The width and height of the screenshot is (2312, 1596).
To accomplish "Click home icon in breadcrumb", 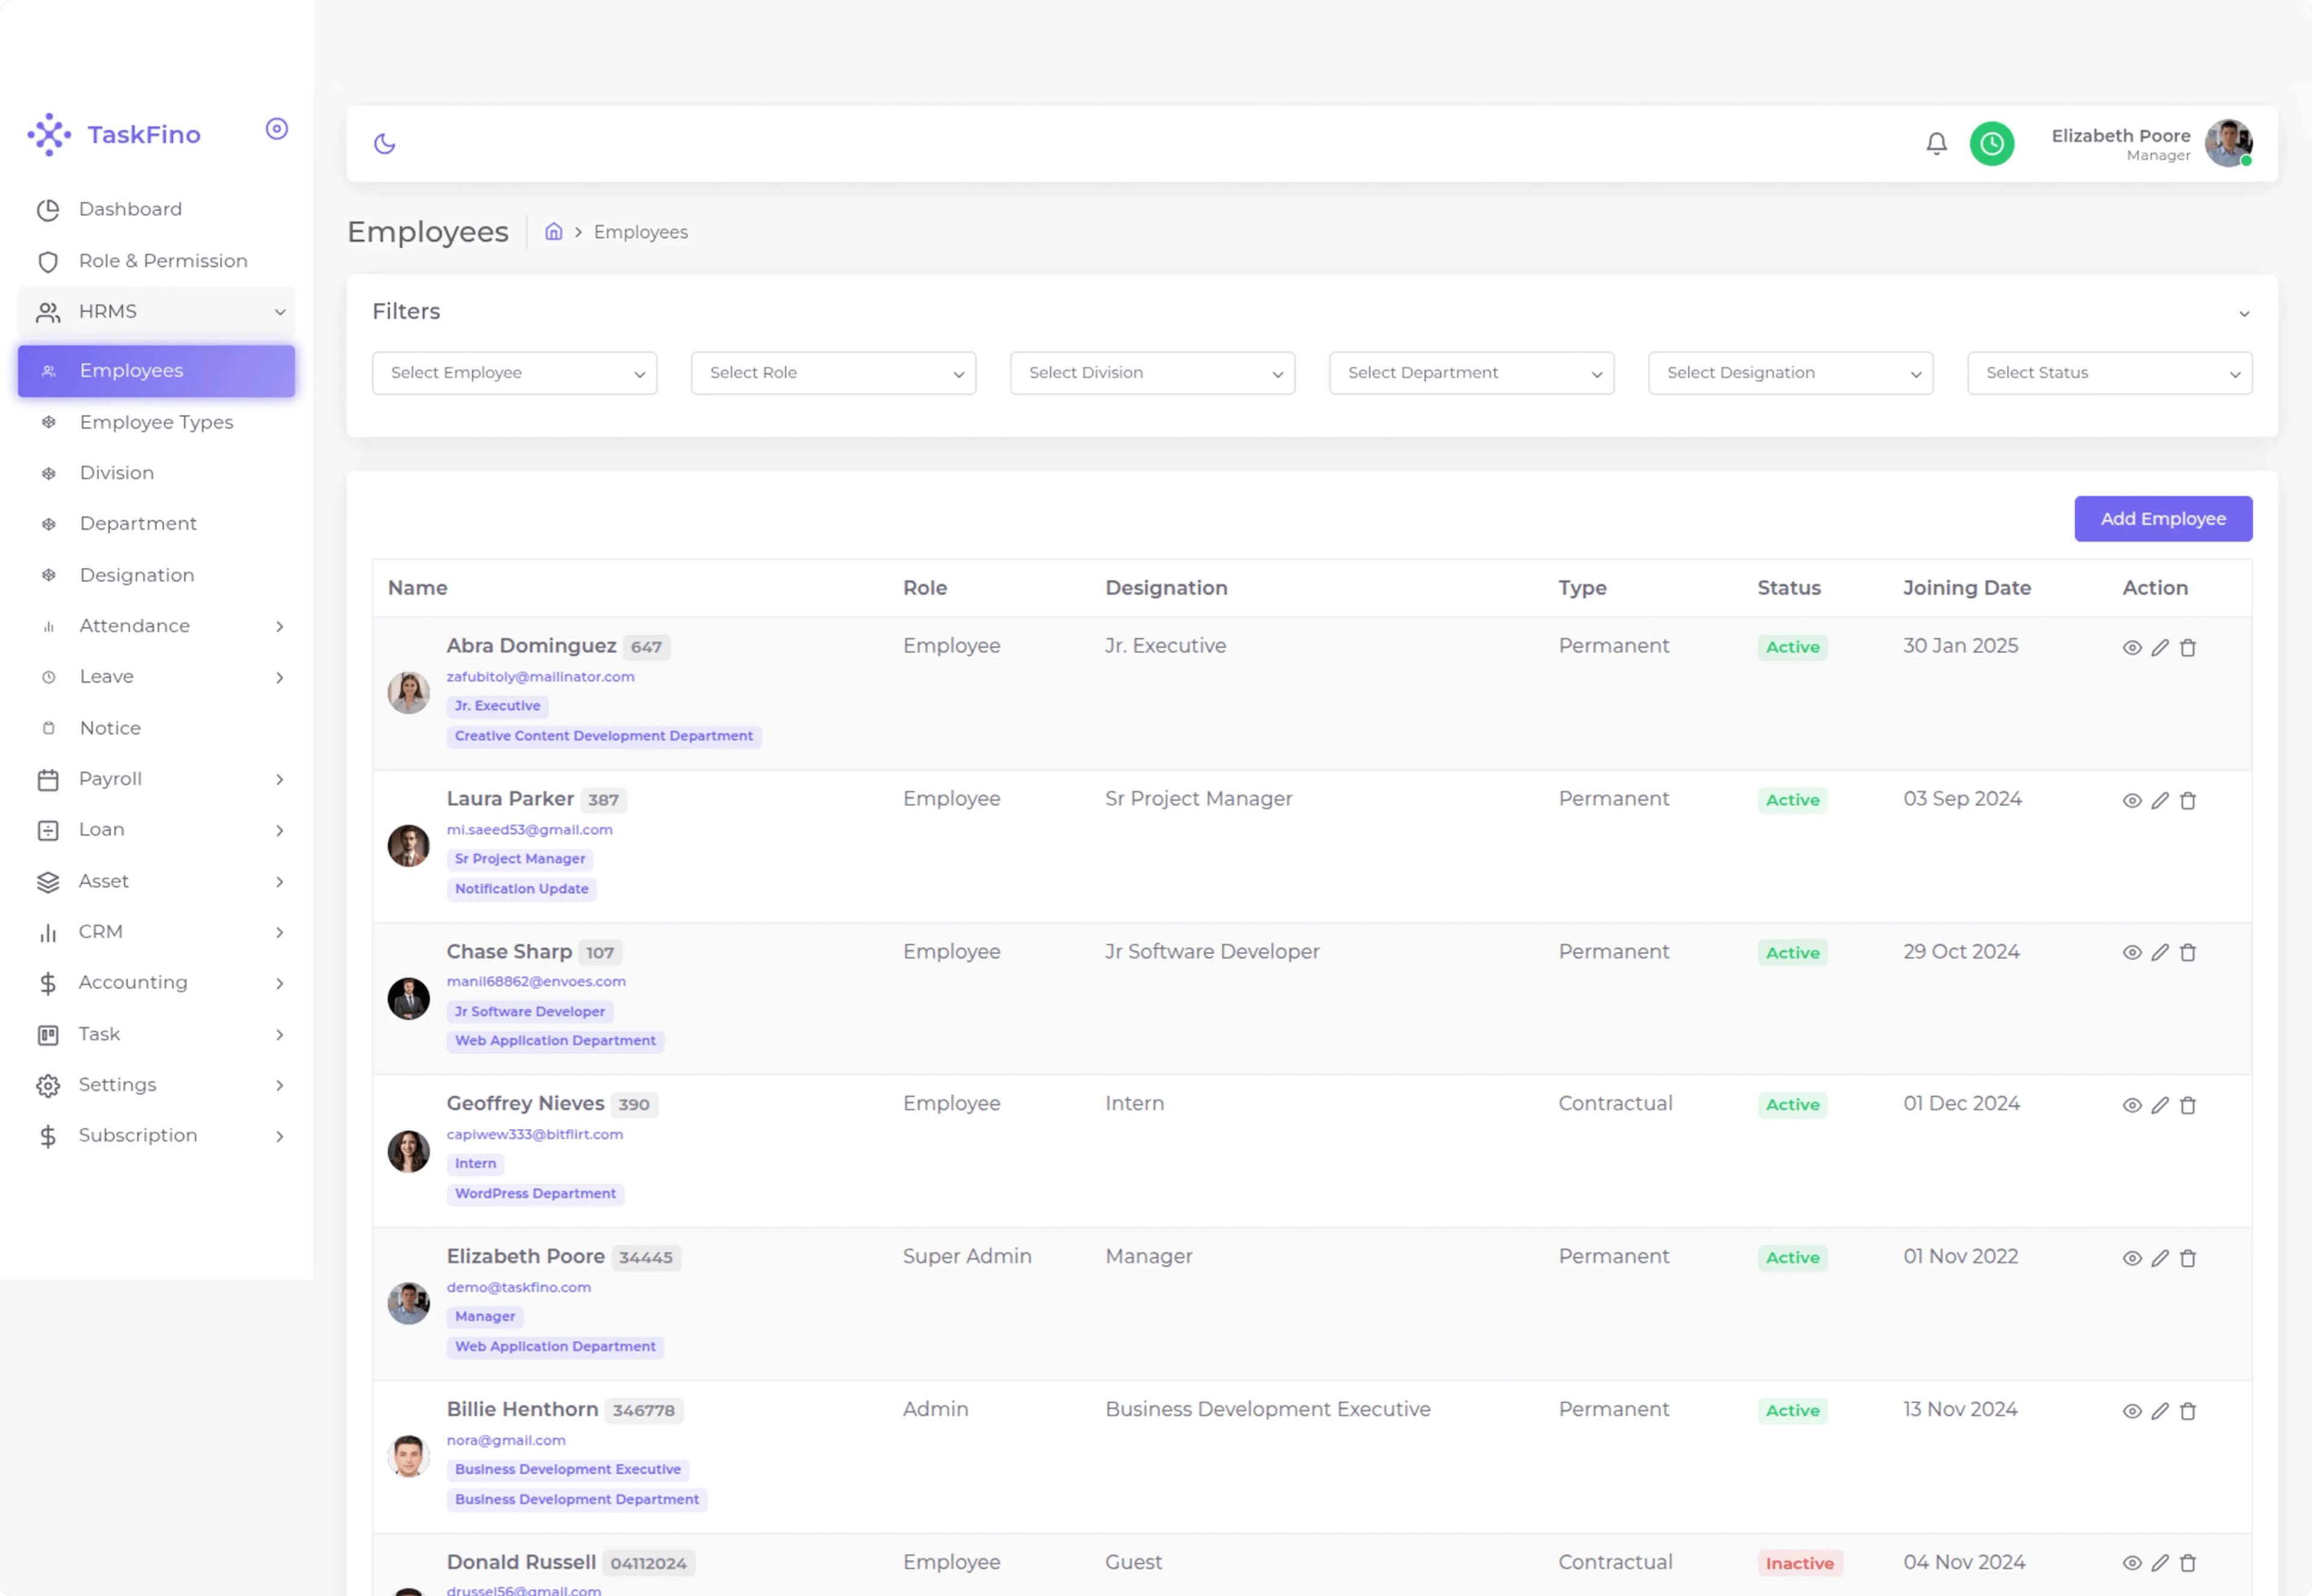I will tap(553, 232).
